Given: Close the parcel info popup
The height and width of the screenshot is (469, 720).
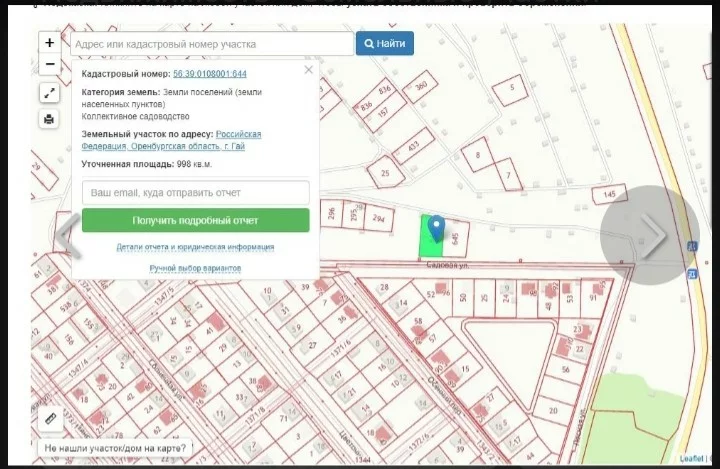Looking at the screenshot, I should pyautogui.click(x=308, y=70).
